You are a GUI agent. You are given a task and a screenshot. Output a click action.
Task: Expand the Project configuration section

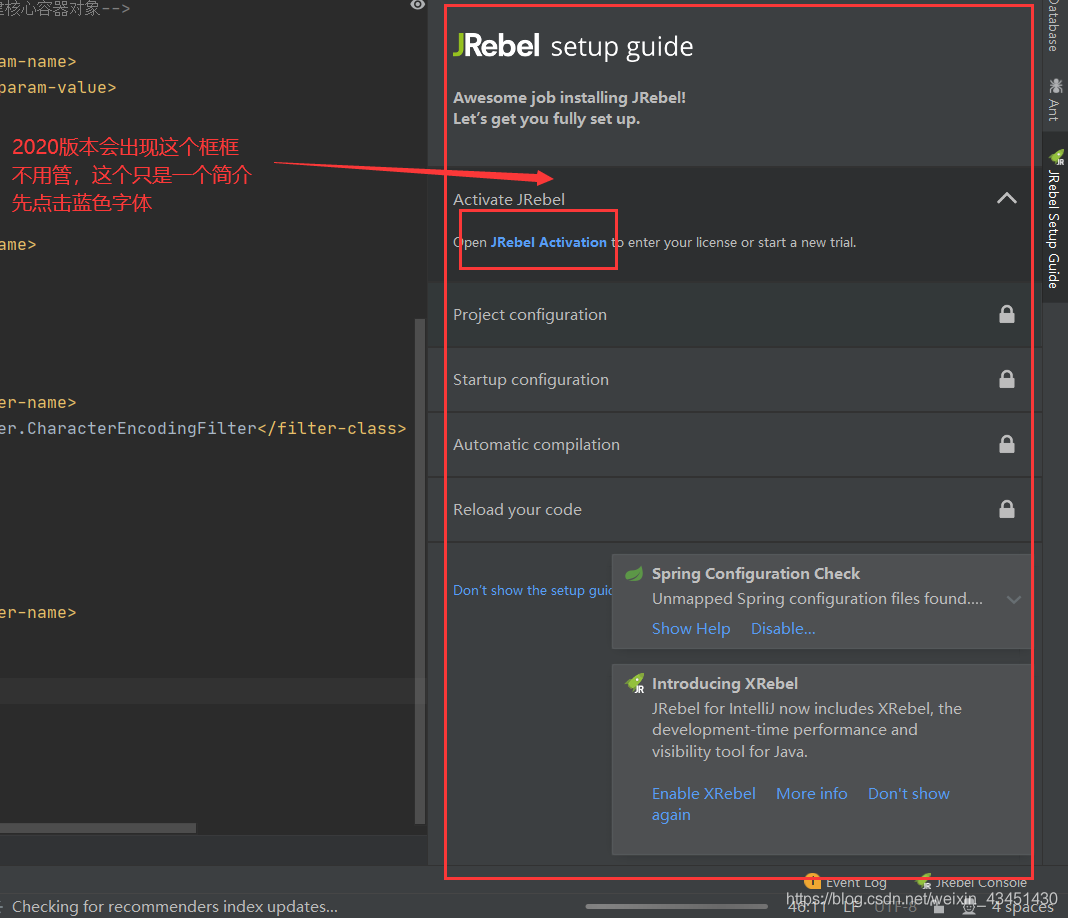click(x=530, y=314)
